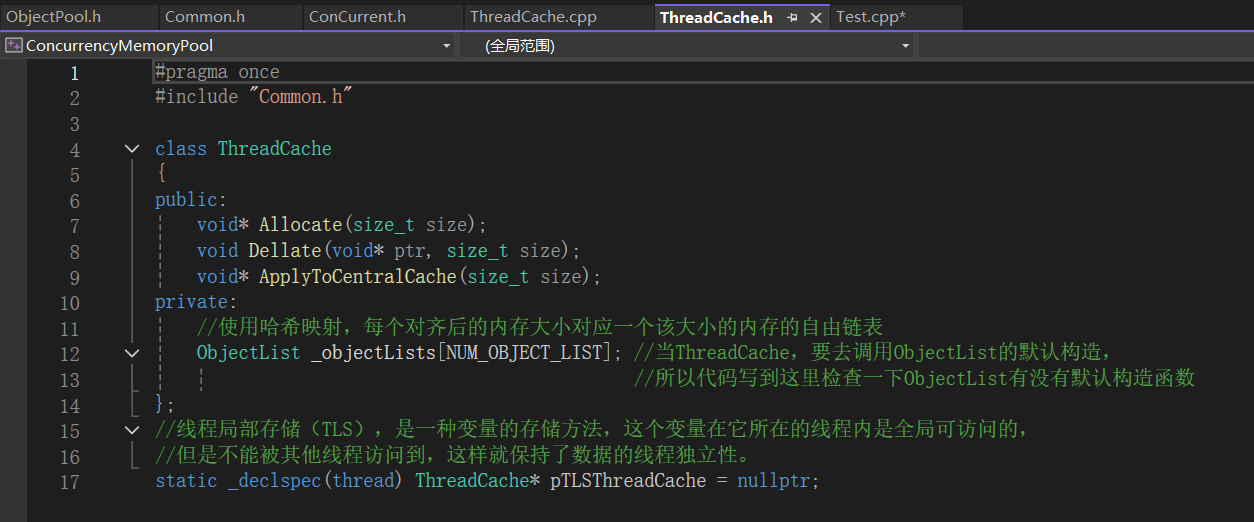Click the Dellate function name
Image resolution: width=1254 pixels, height=522 pixels.
[x=285, y=251]
